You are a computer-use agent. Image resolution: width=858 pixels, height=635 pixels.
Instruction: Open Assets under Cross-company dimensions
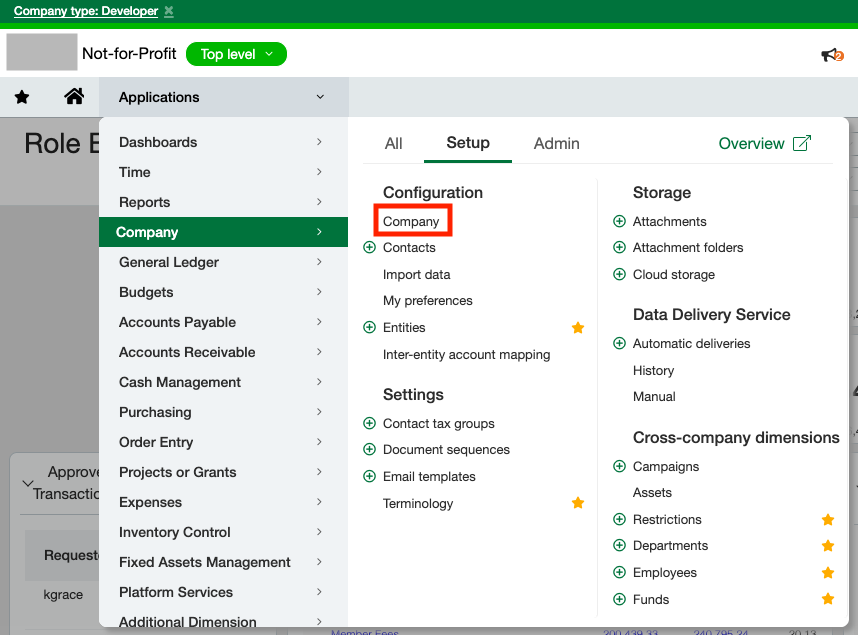pyautogui.click(x=652, y=493)
